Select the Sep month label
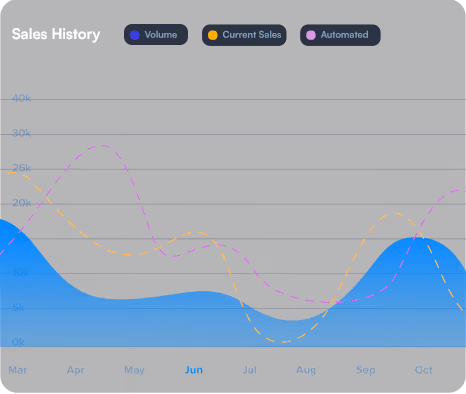466x394 pixels. (366, 370)
